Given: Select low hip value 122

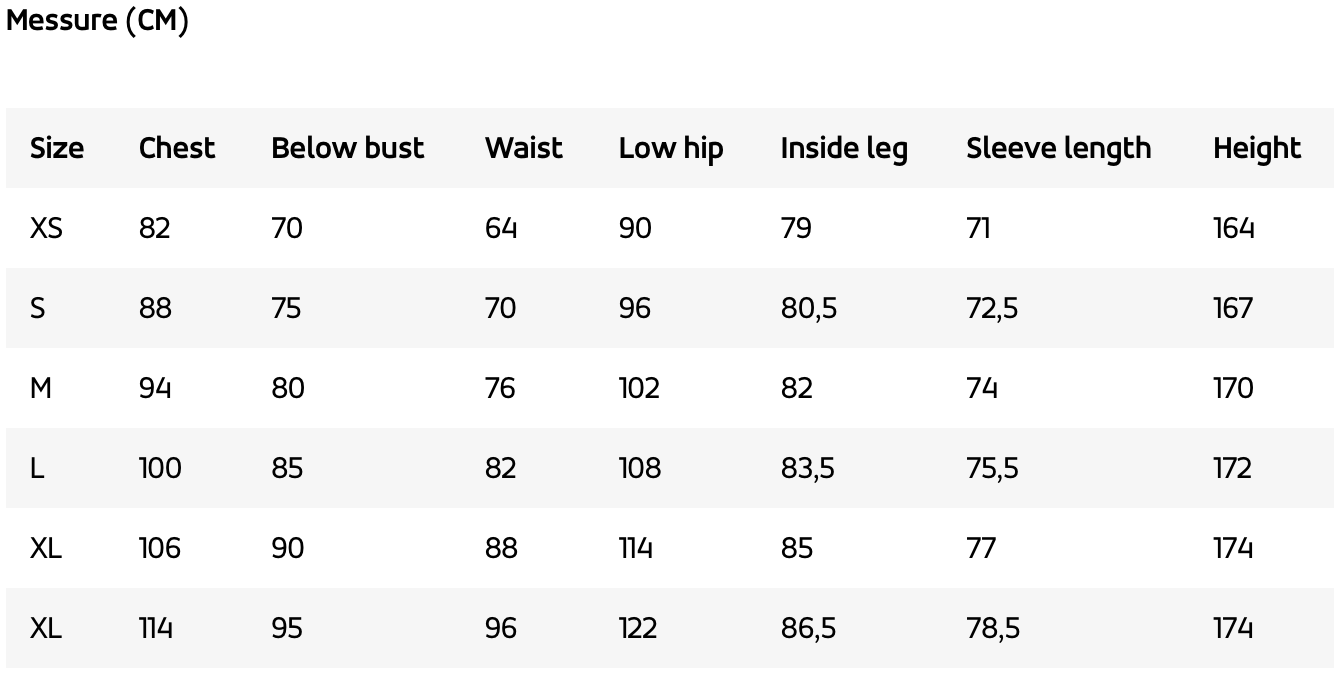Looking at the screenshot, I should [638, 628].
